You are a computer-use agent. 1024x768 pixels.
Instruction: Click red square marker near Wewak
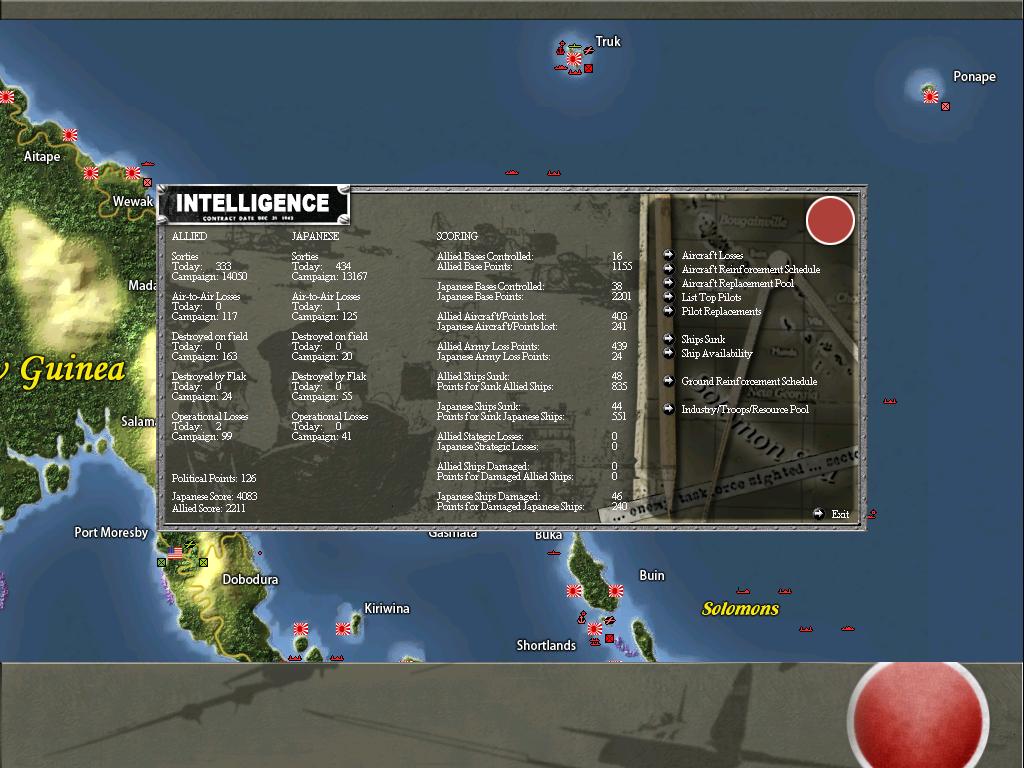coord(147,182)
